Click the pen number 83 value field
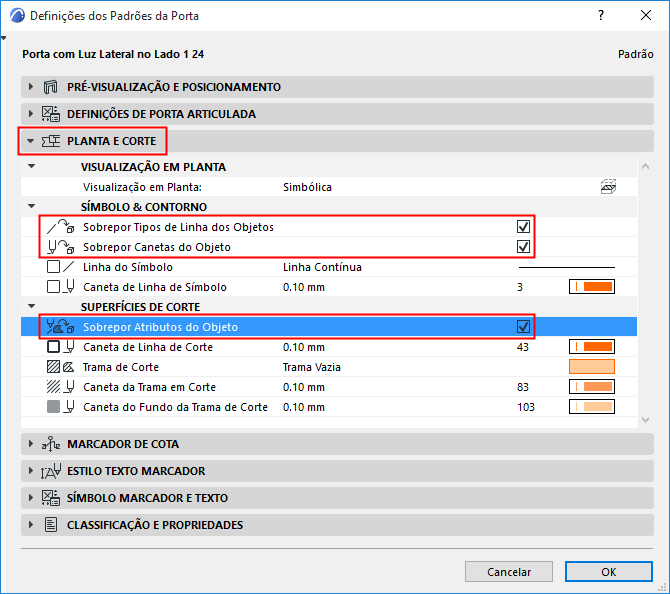The width and height of the screenshot is (670, 594). click(x=523, y=387)
